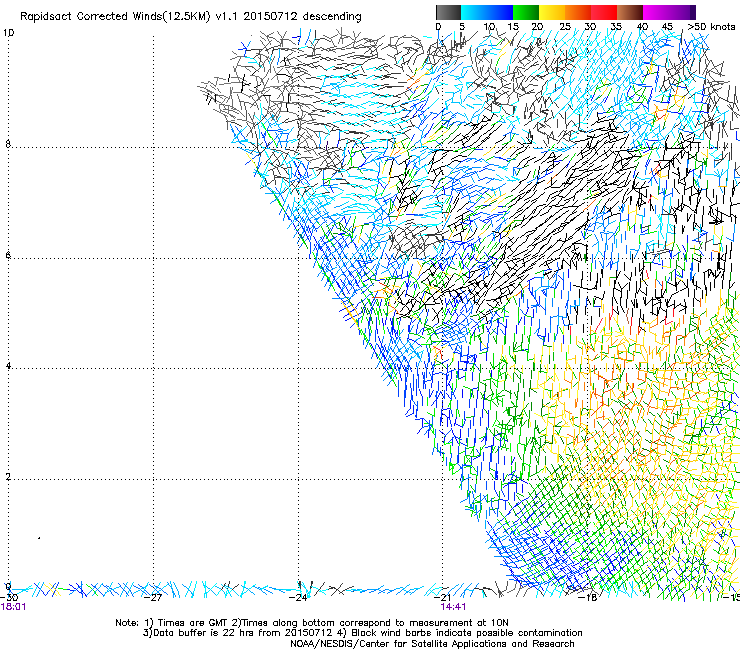
Task: Click the red 30-35 knots legend swatch
Action: pos(604,12)
